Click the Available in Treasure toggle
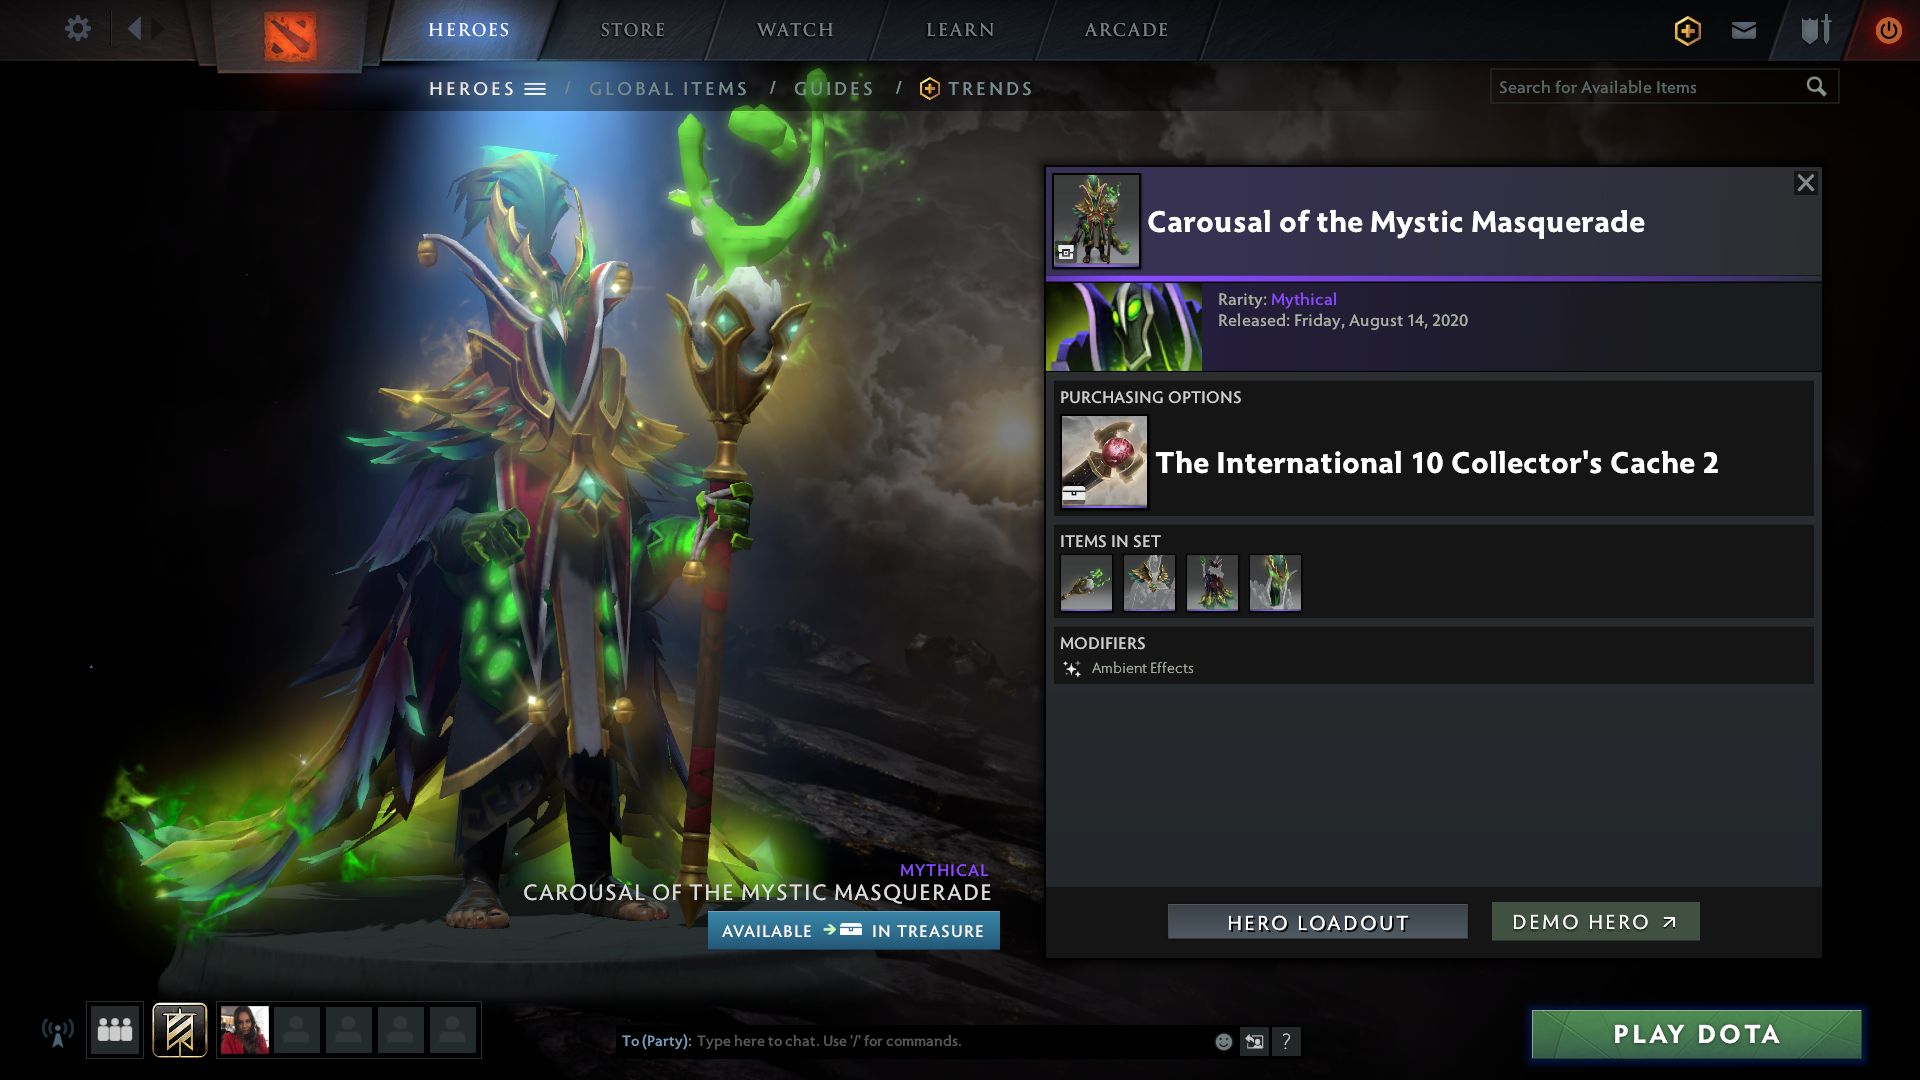Screen dimensions: 1920x1080 click(853, 930)
